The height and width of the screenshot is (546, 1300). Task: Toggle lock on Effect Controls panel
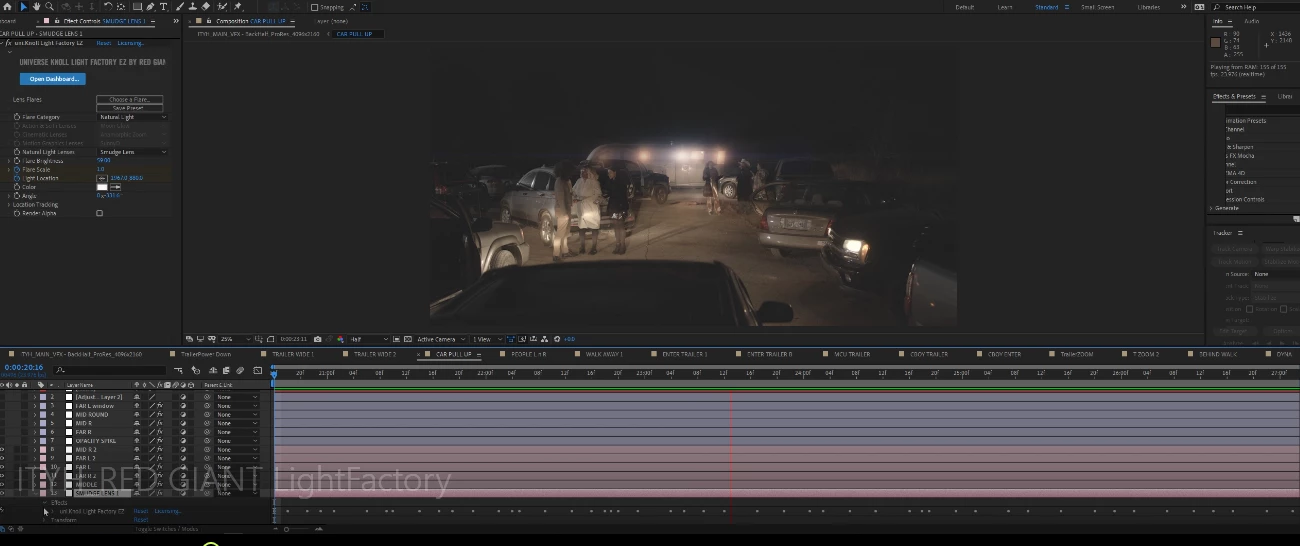[57, 21]
